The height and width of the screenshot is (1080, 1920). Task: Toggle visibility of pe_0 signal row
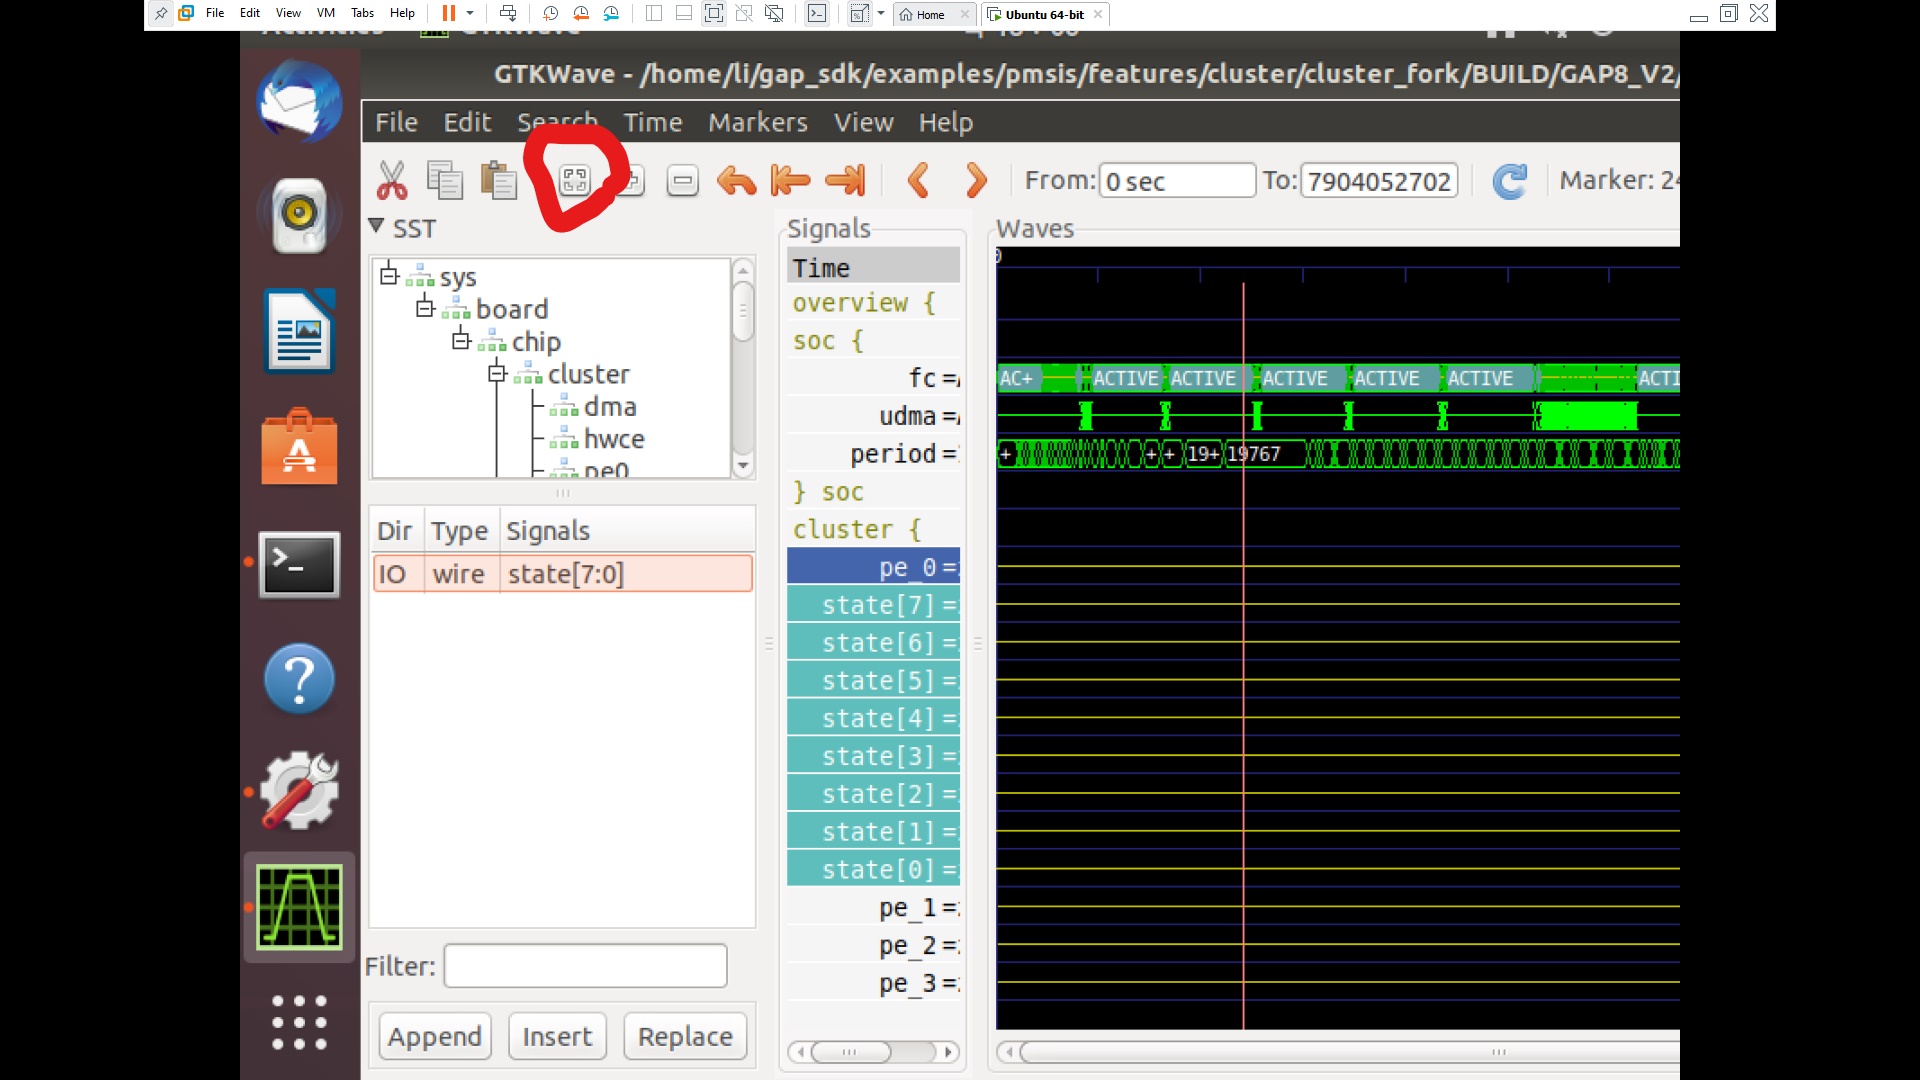[x=876, y=567]
